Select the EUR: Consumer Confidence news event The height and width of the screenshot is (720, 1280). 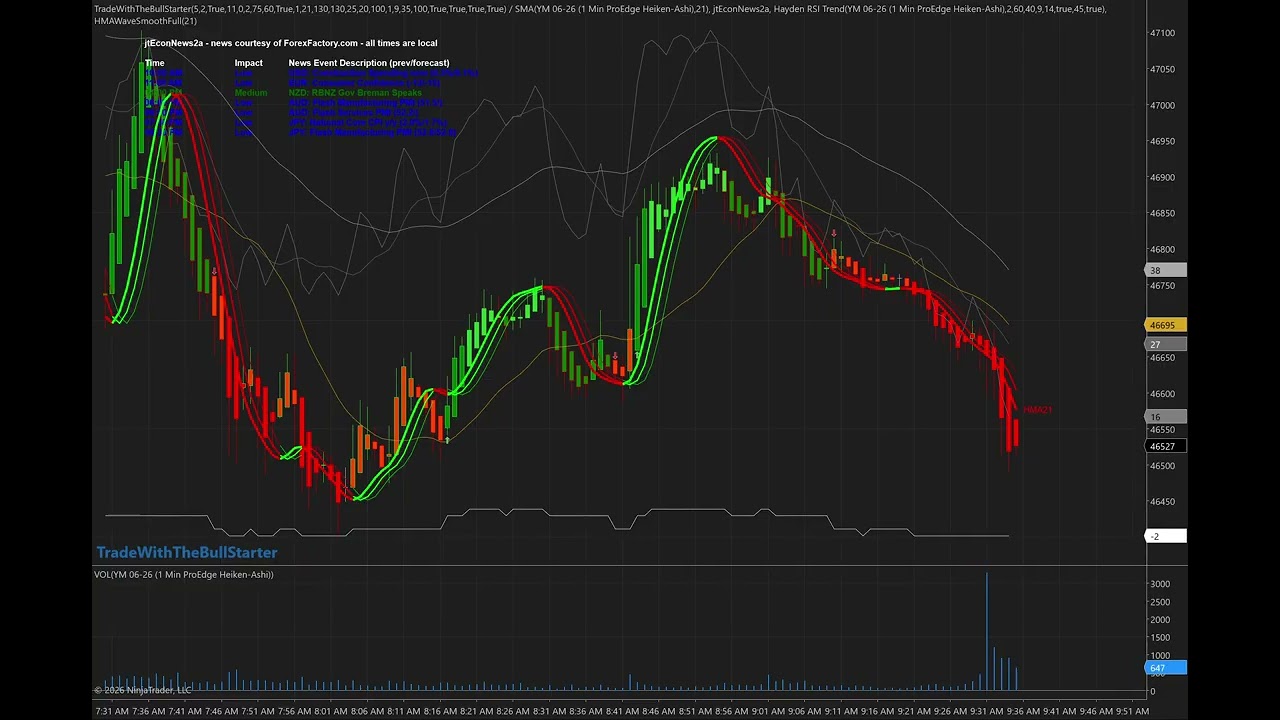pos(364,83)
